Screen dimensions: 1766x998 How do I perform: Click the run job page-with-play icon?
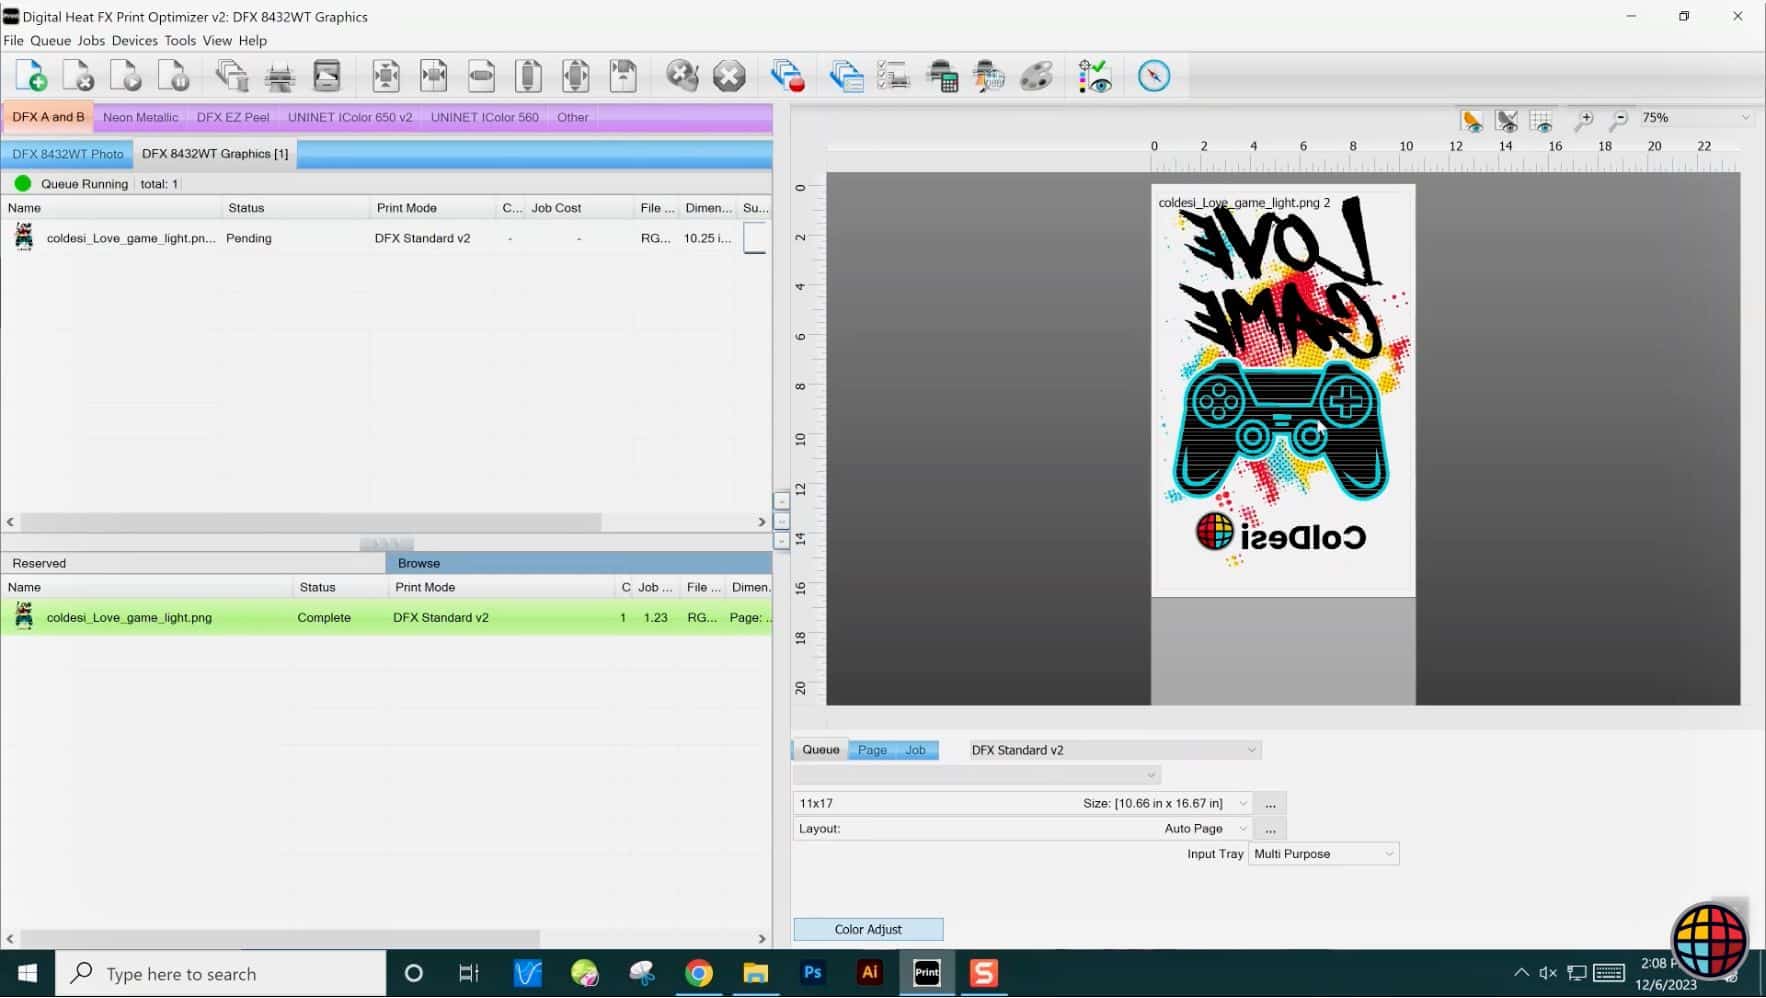126,76
